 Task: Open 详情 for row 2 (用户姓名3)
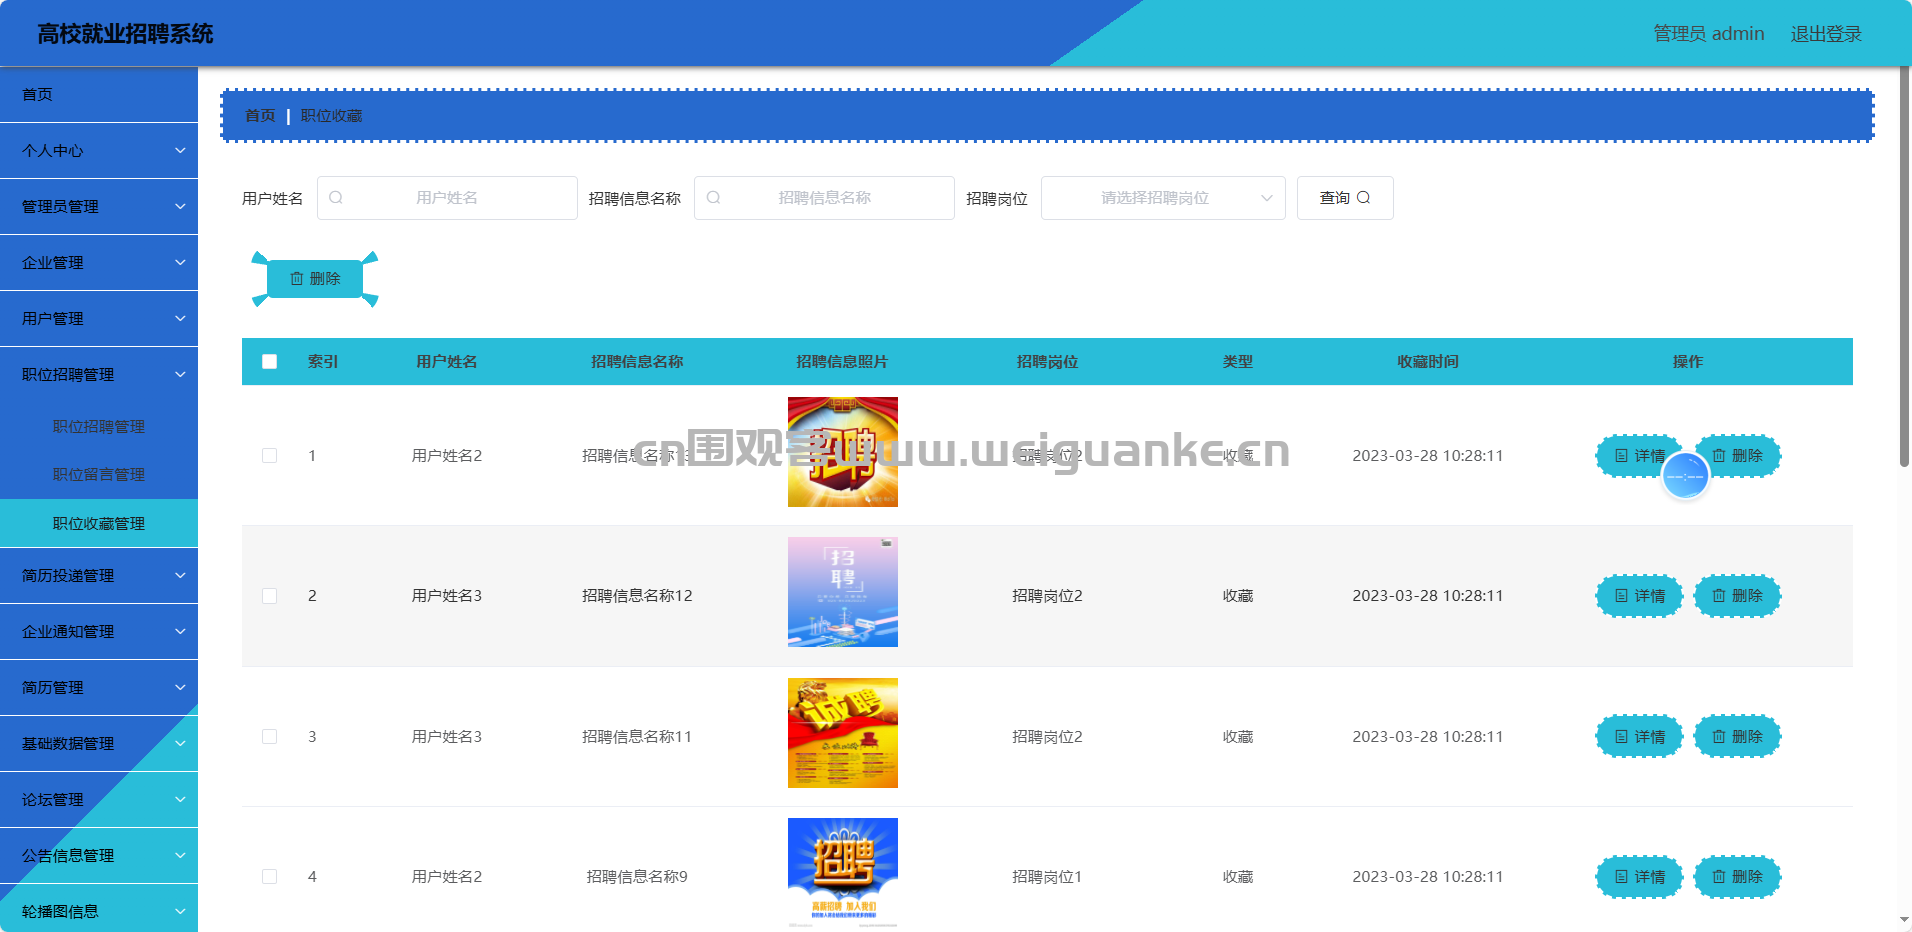pos(1638,596)
